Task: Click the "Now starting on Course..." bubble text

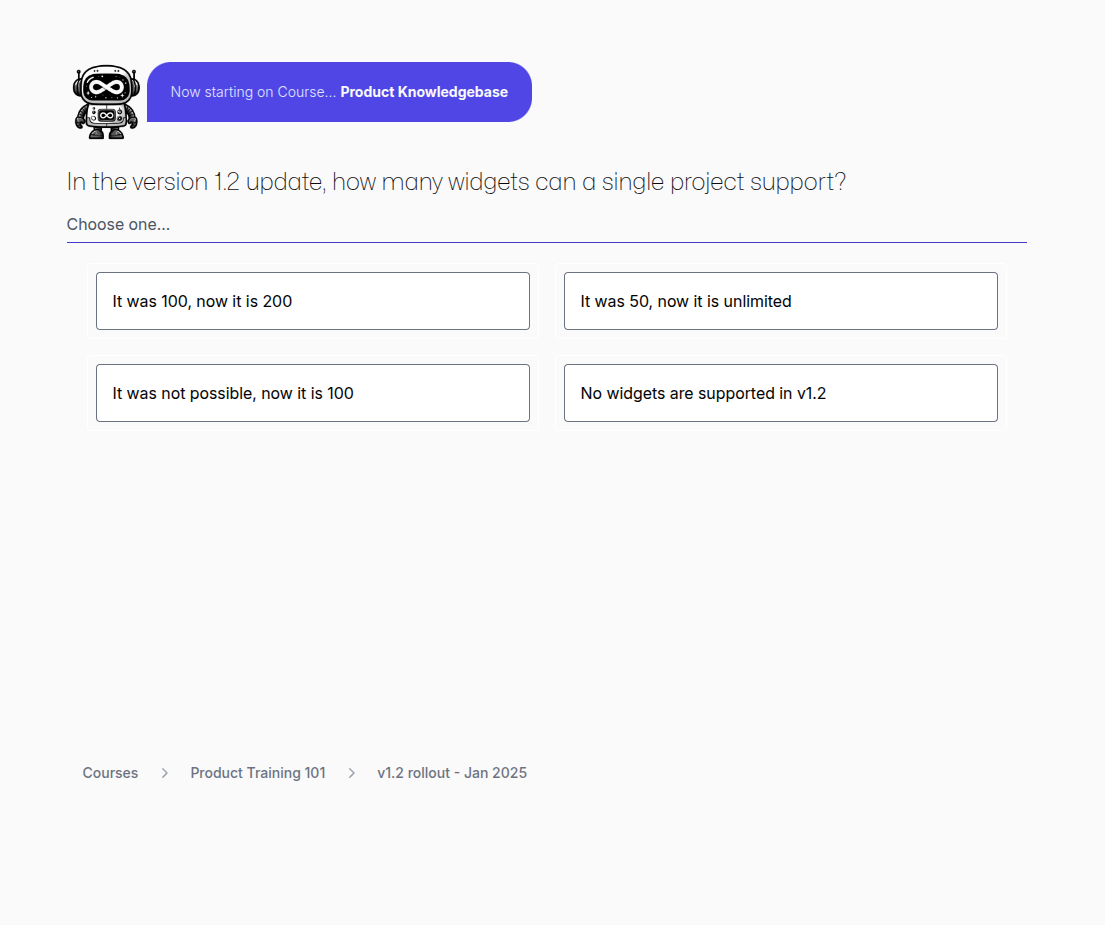Action: [x=253, y=92]
